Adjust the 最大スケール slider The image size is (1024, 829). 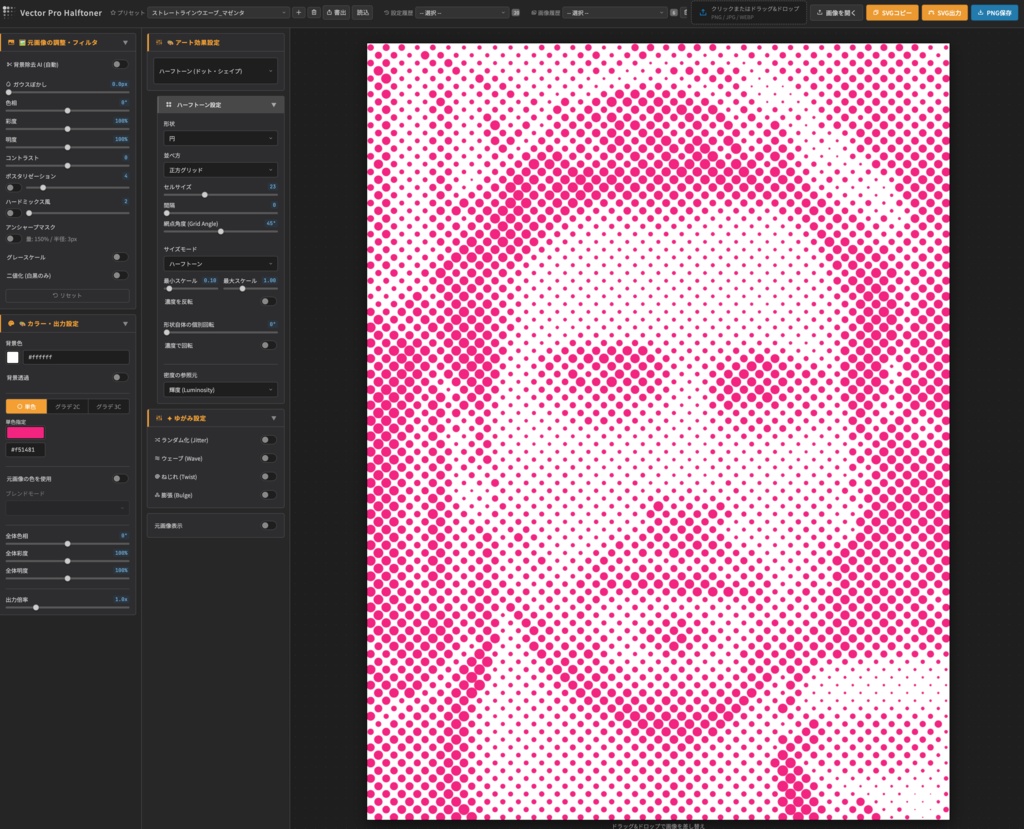250,288
